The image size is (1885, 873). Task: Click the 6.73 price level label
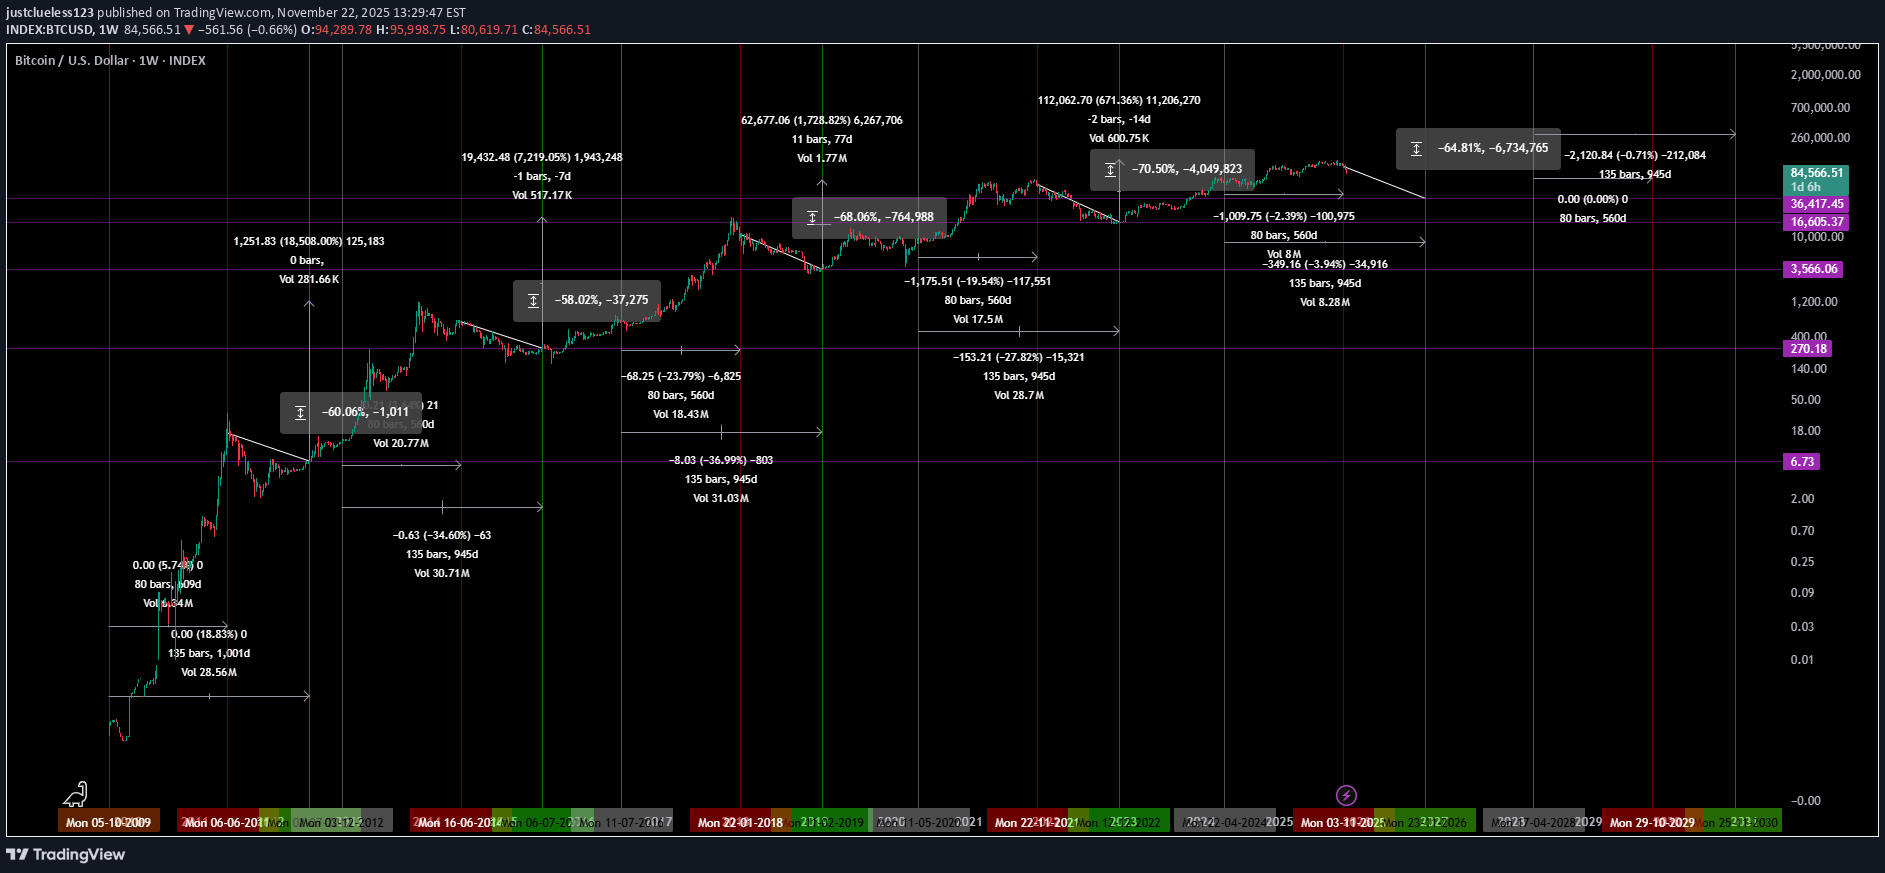(1802, 462)
